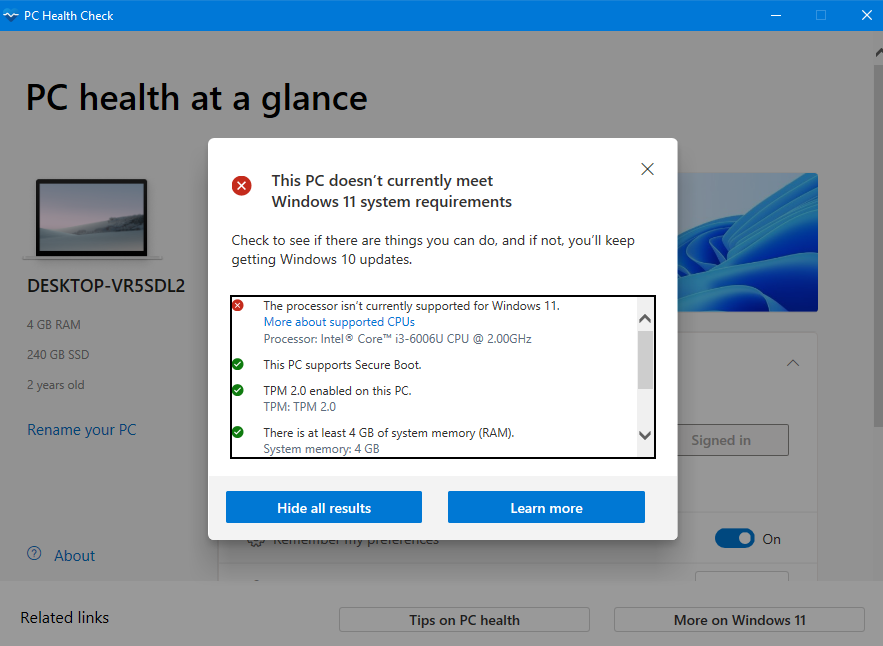Click Learn more button
Viewport: 883px width, 646px height.
click(546, 507)
